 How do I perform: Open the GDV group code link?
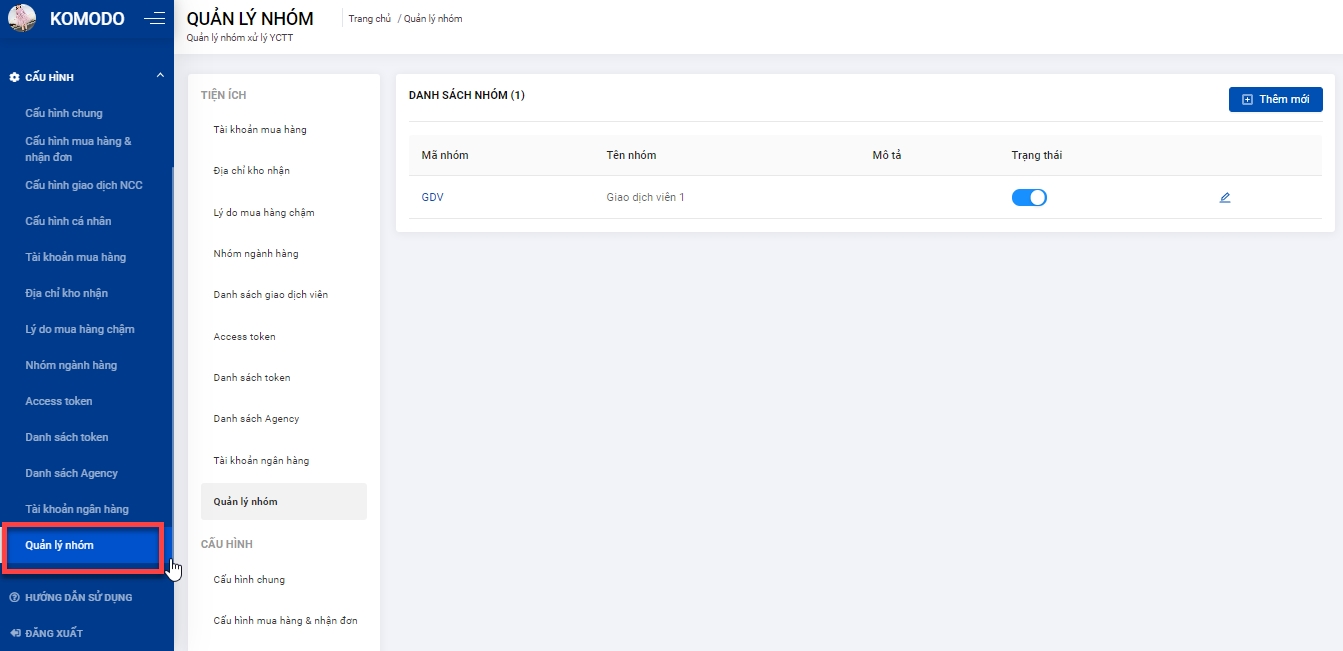(x=432, y=198)
